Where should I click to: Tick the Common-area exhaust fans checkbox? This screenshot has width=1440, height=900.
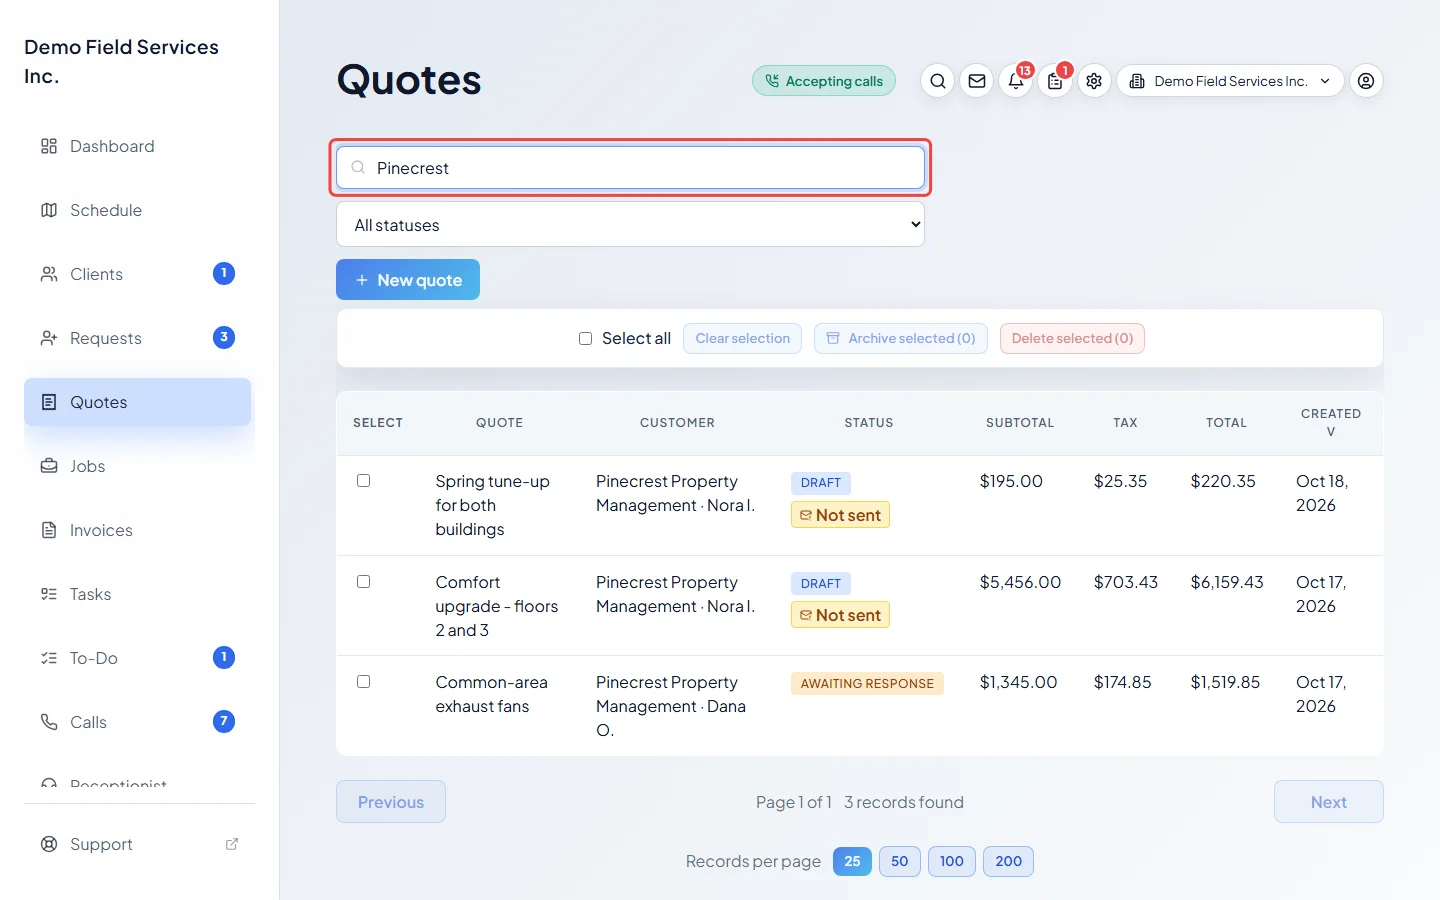tap(364, 682)
